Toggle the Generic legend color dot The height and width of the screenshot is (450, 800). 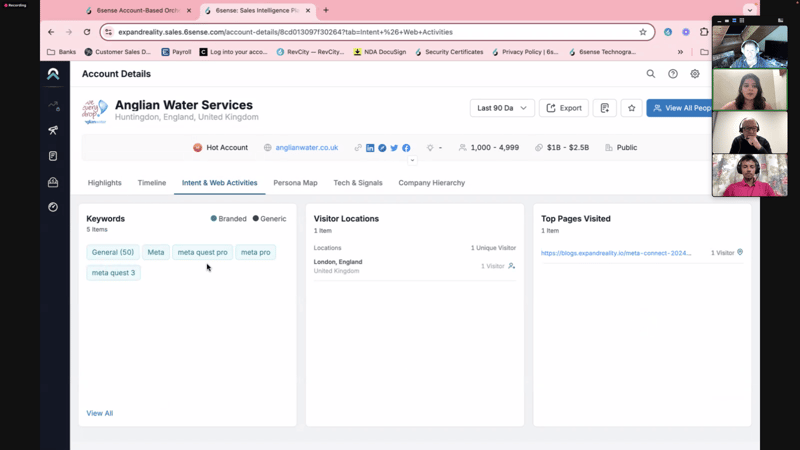pyautogui.click(x=256, y=218)
